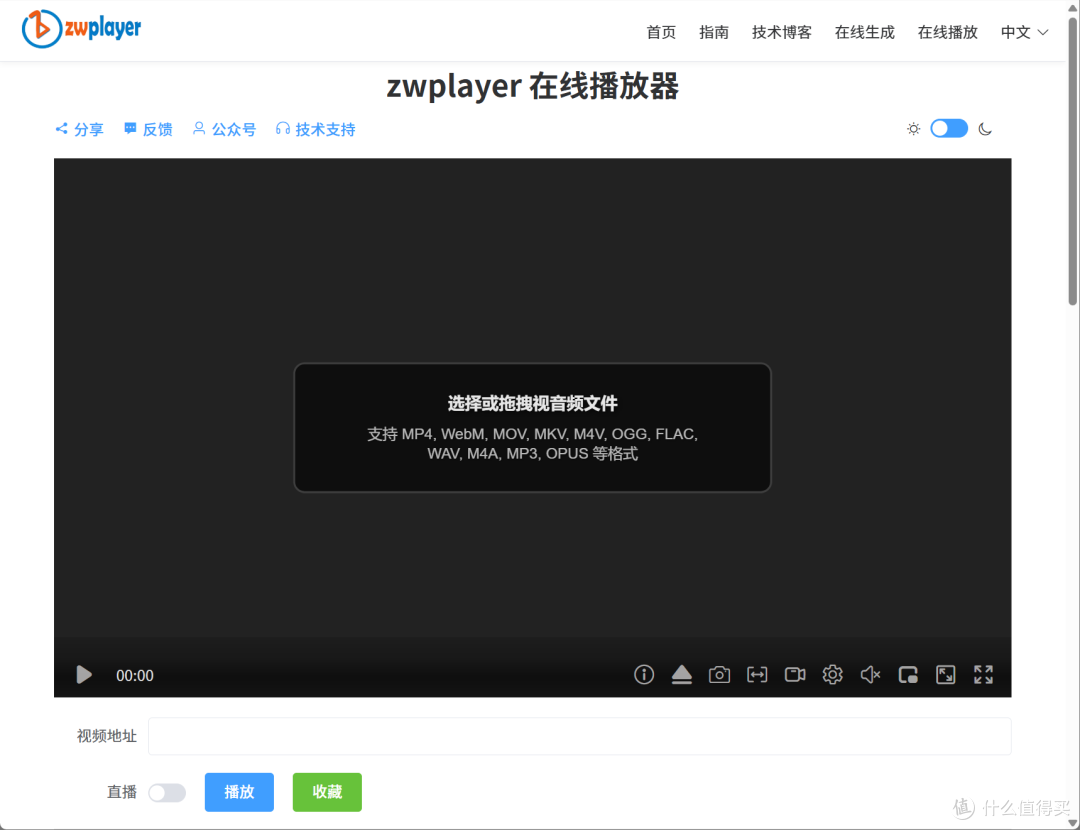The image size is (1080, 830).
Task: Click the 选择或拖拽视音频文件 drop box
Action: (x=532, y=428)
